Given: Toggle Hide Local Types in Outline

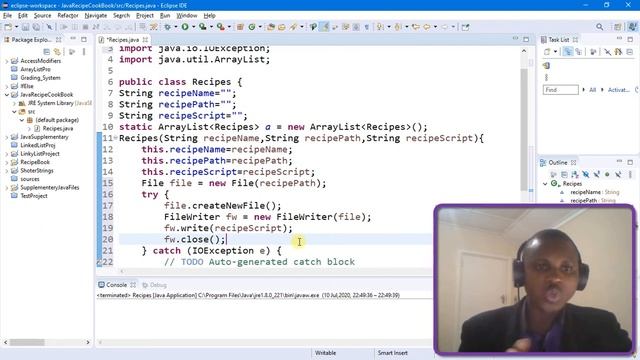Looking at the screenshot, I should pyautogui.click(x=618, y=175).
